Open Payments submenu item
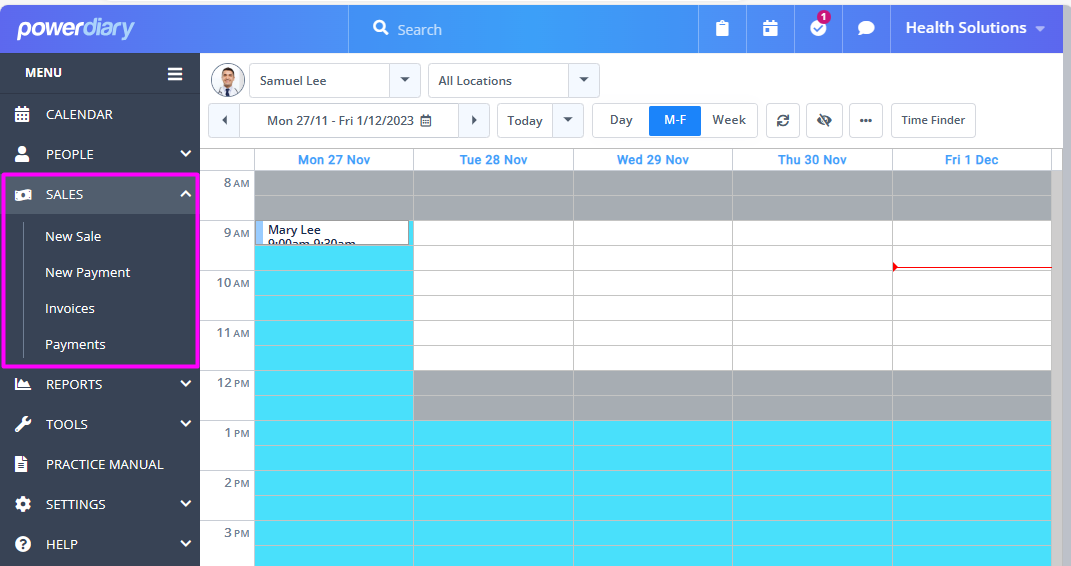The image size is (1071, 566). [75, 345]
